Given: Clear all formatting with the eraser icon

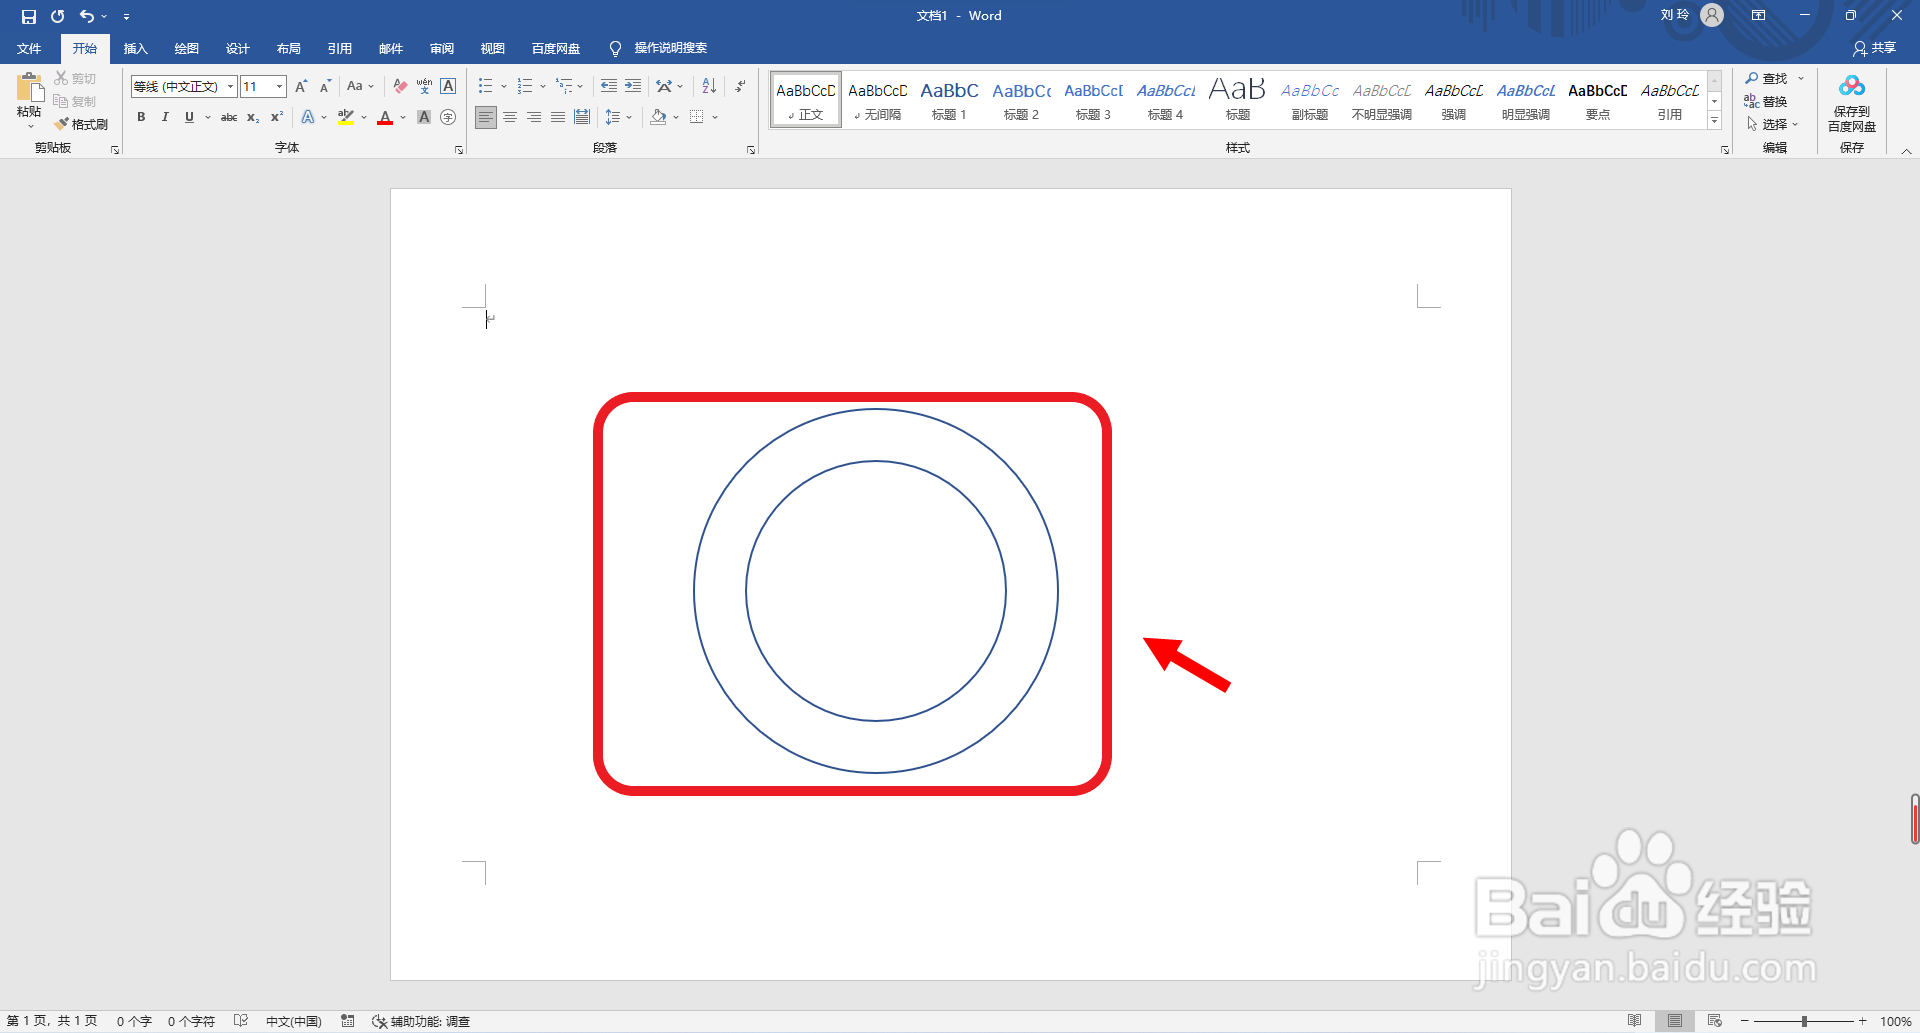Looking at the screenshot, I should 400,86.
